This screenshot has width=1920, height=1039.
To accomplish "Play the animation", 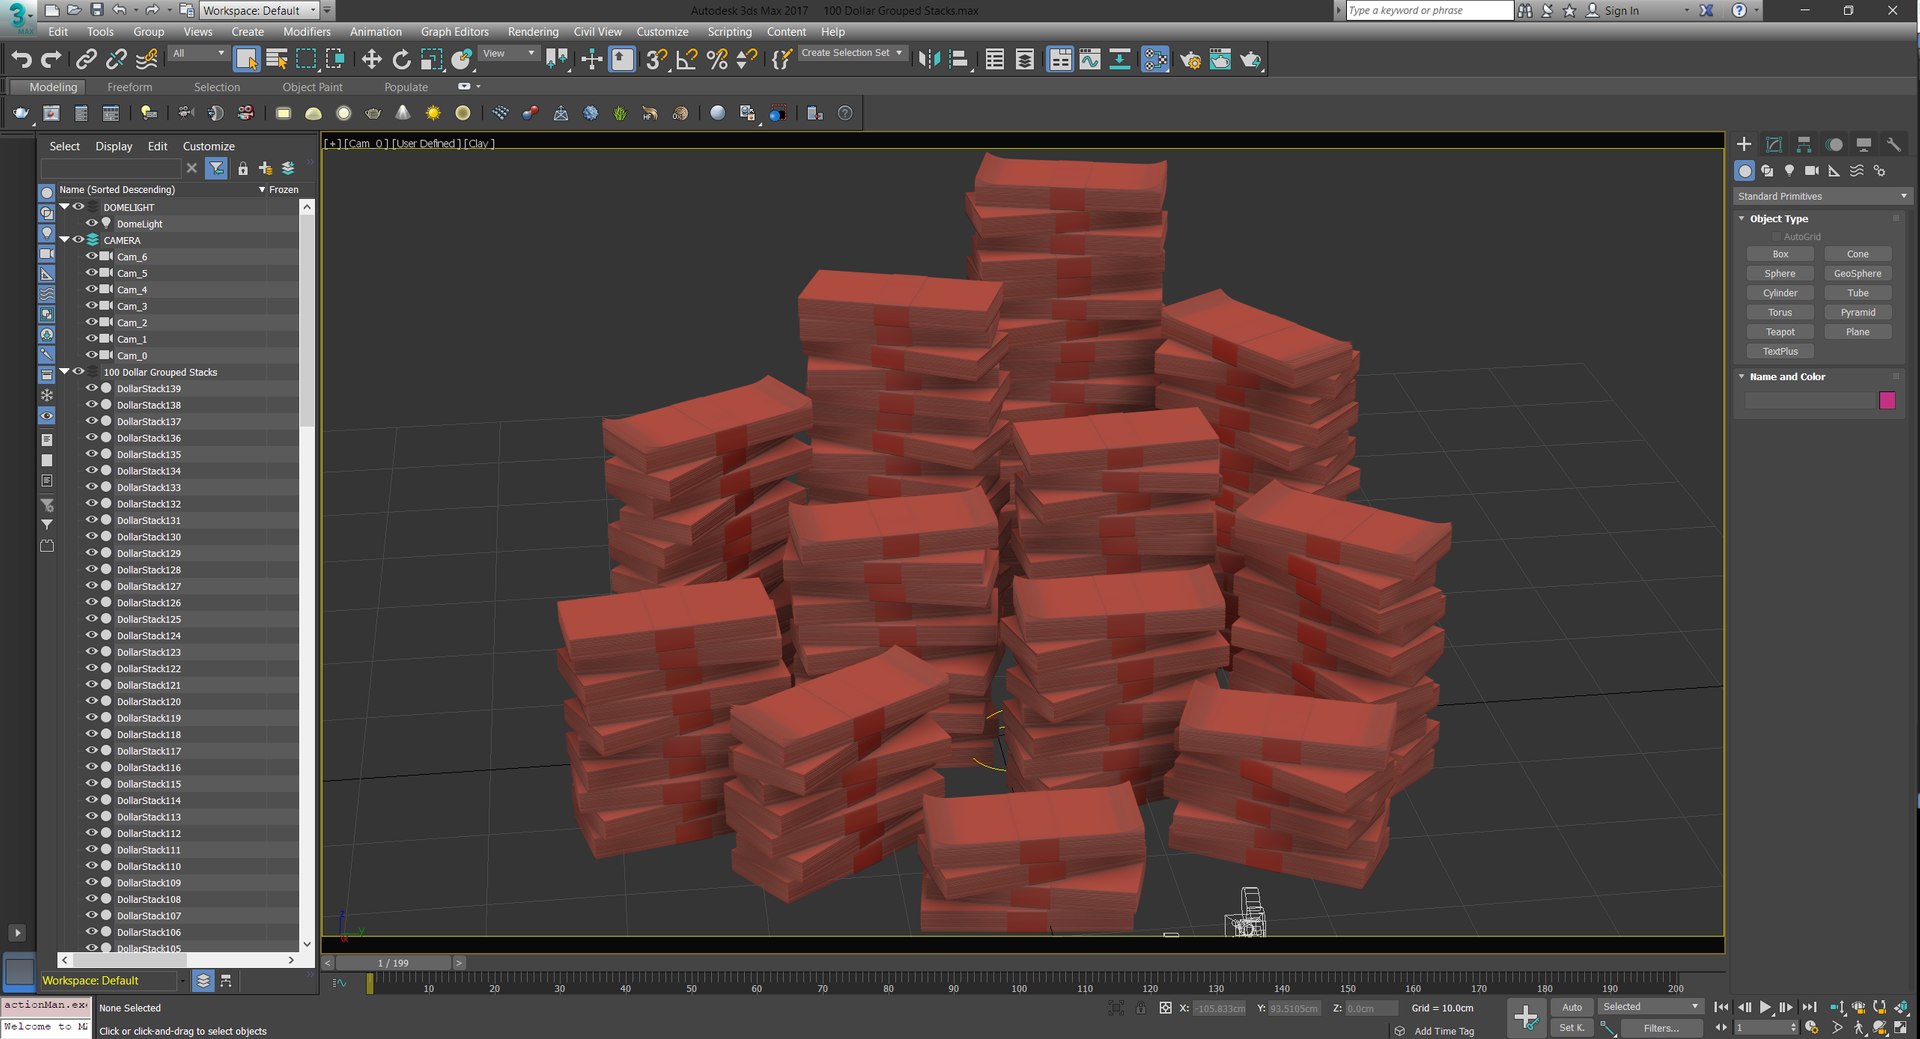I will [x=1766, y=1007].
